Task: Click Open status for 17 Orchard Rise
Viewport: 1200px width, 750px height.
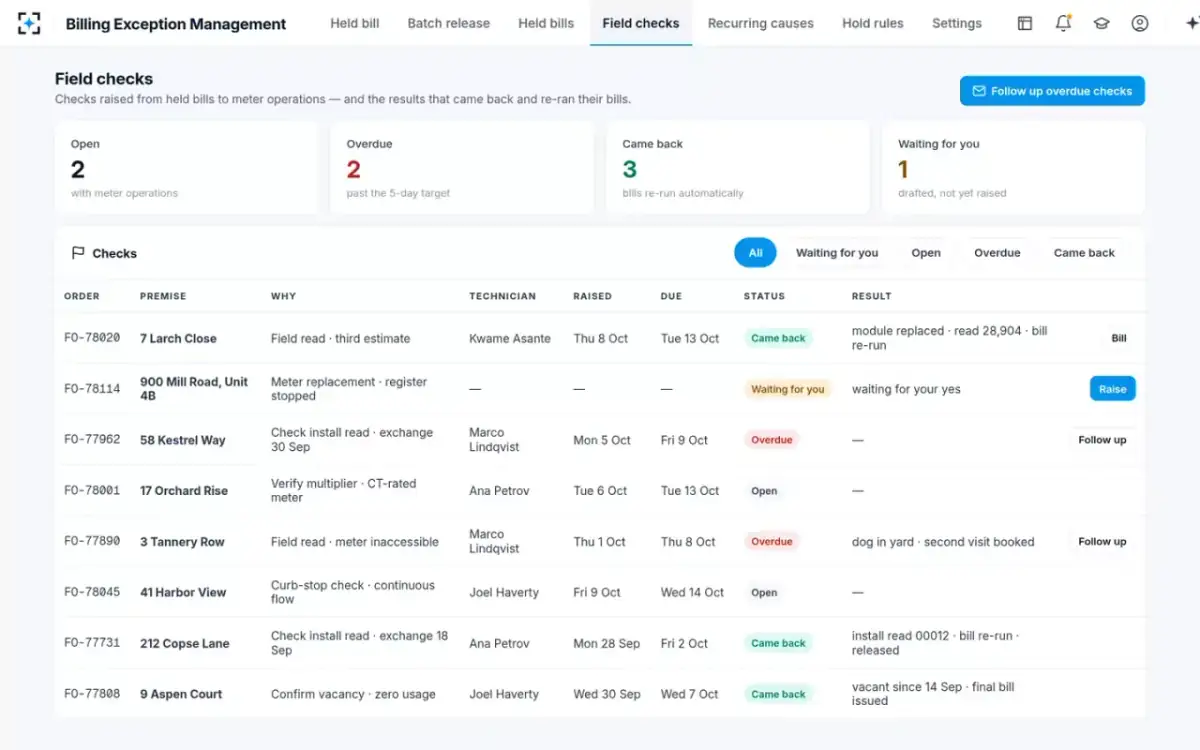Action: [764, 491]
